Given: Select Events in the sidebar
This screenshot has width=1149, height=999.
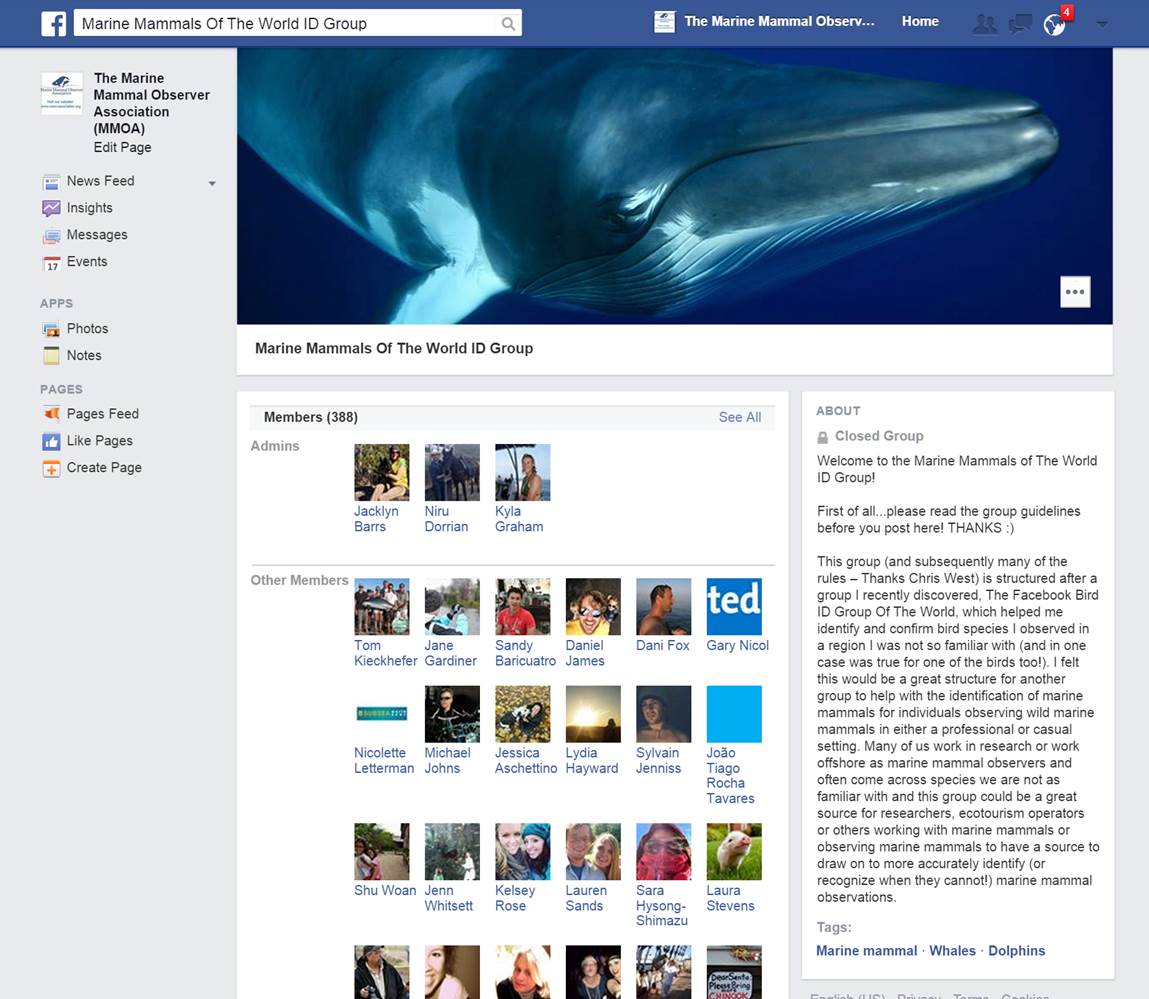Looking at the screenshot, I should 87,262.
